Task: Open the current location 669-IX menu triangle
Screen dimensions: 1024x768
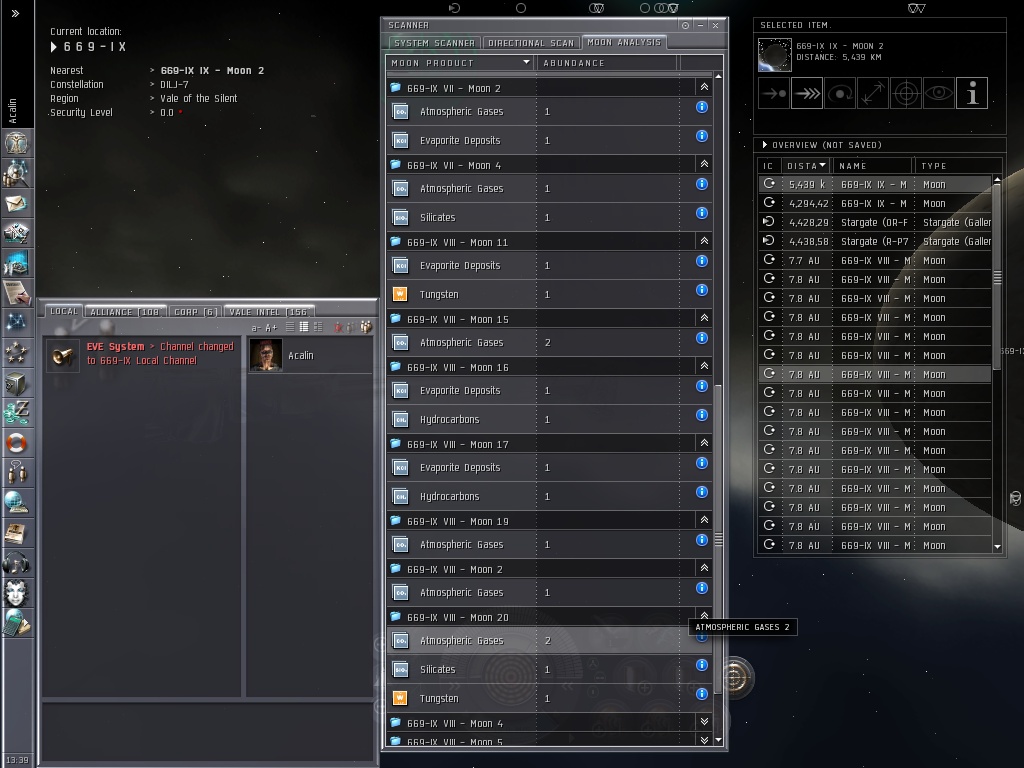Action: point(54,47)
